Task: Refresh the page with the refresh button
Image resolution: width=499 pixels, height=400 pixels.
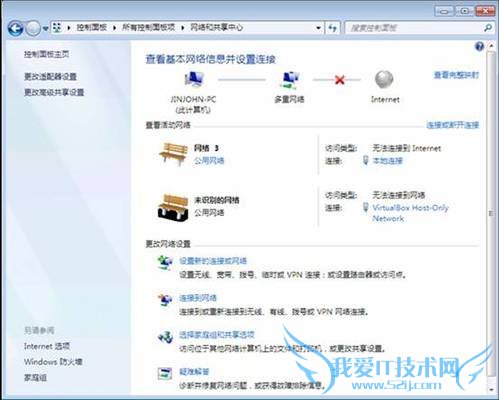Action: [x=332, y=28]
